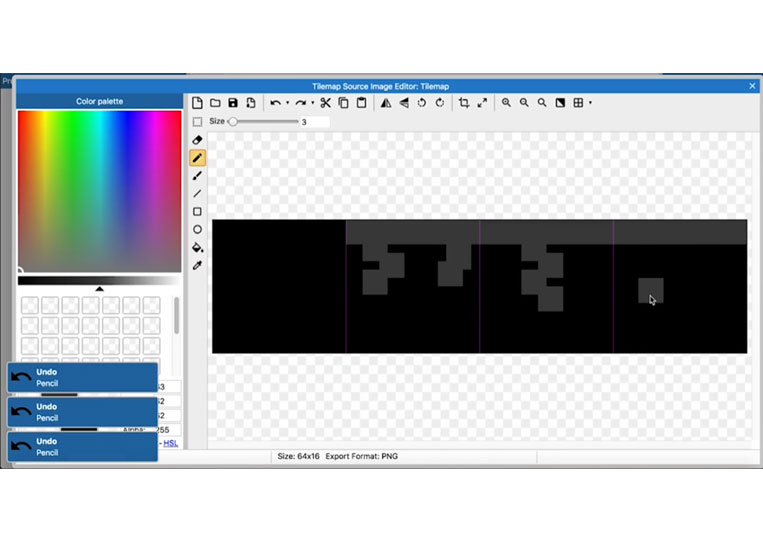Click the 'Size: 64x16' status text
Image resolution: width=763 pixels, height=541 pixels.
point(298,456)
